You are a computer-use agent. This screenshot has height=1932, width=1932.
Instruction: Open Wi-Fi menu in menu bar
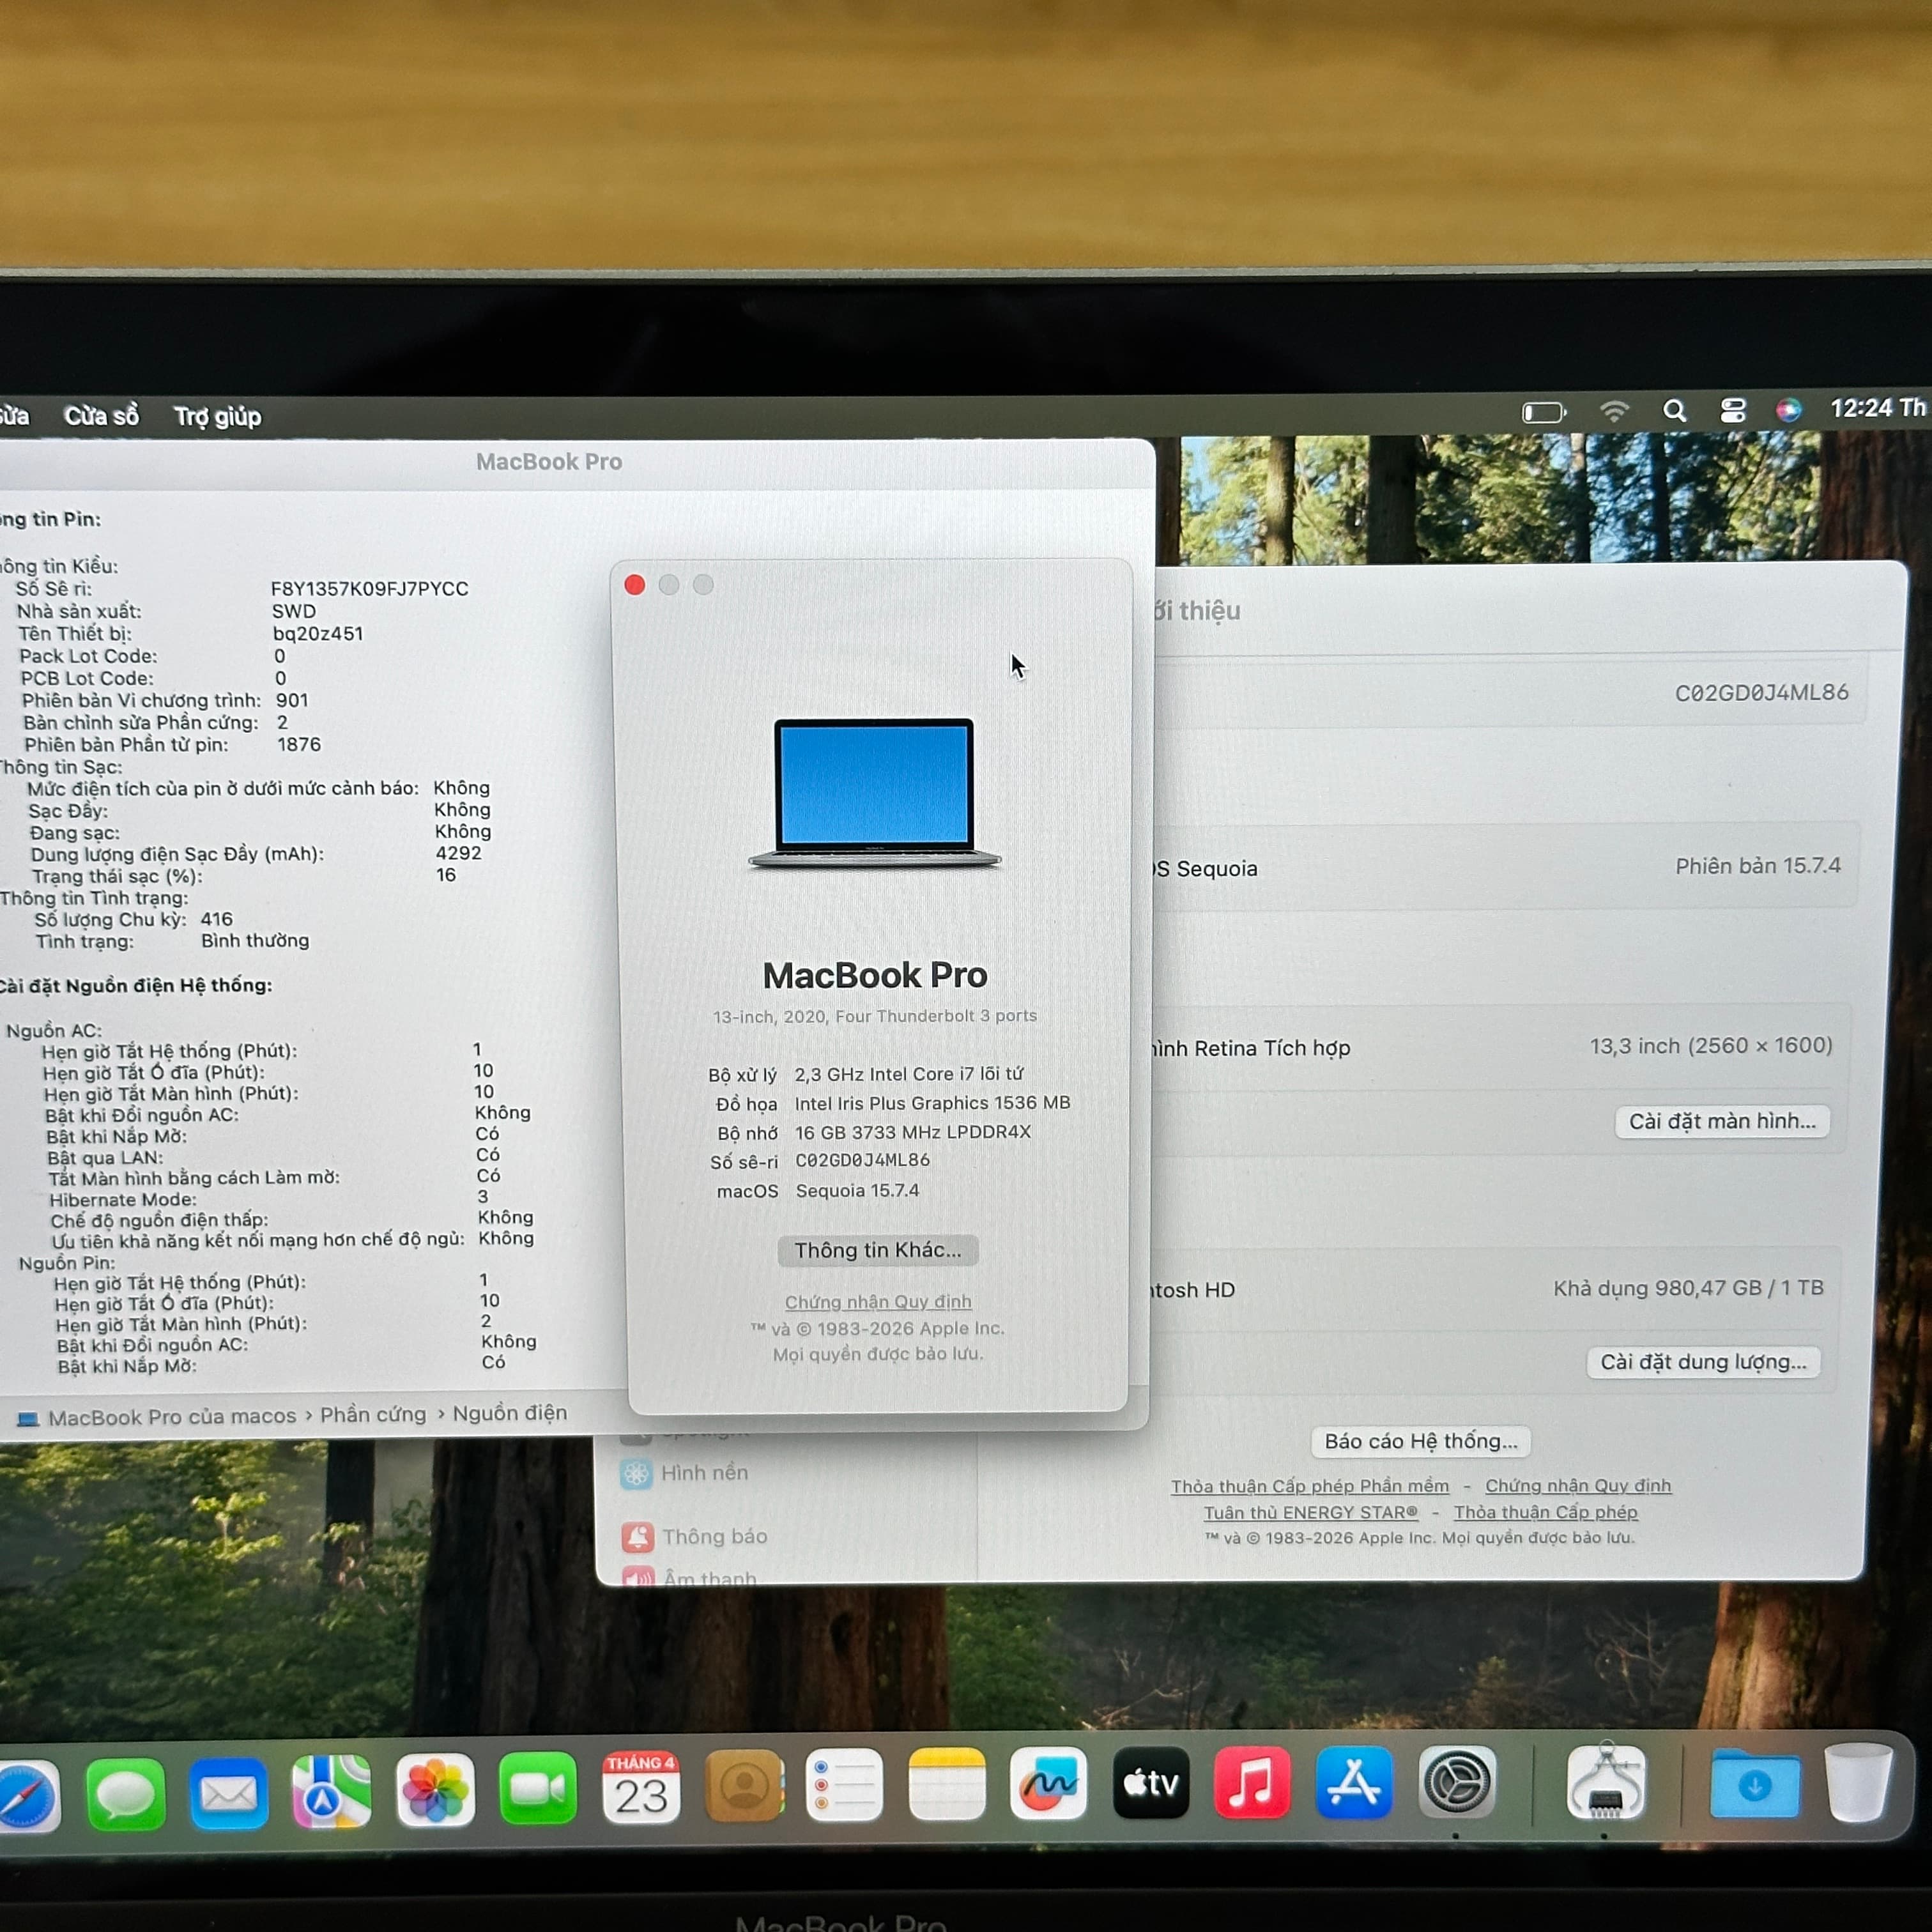(x=1614, y=411)
